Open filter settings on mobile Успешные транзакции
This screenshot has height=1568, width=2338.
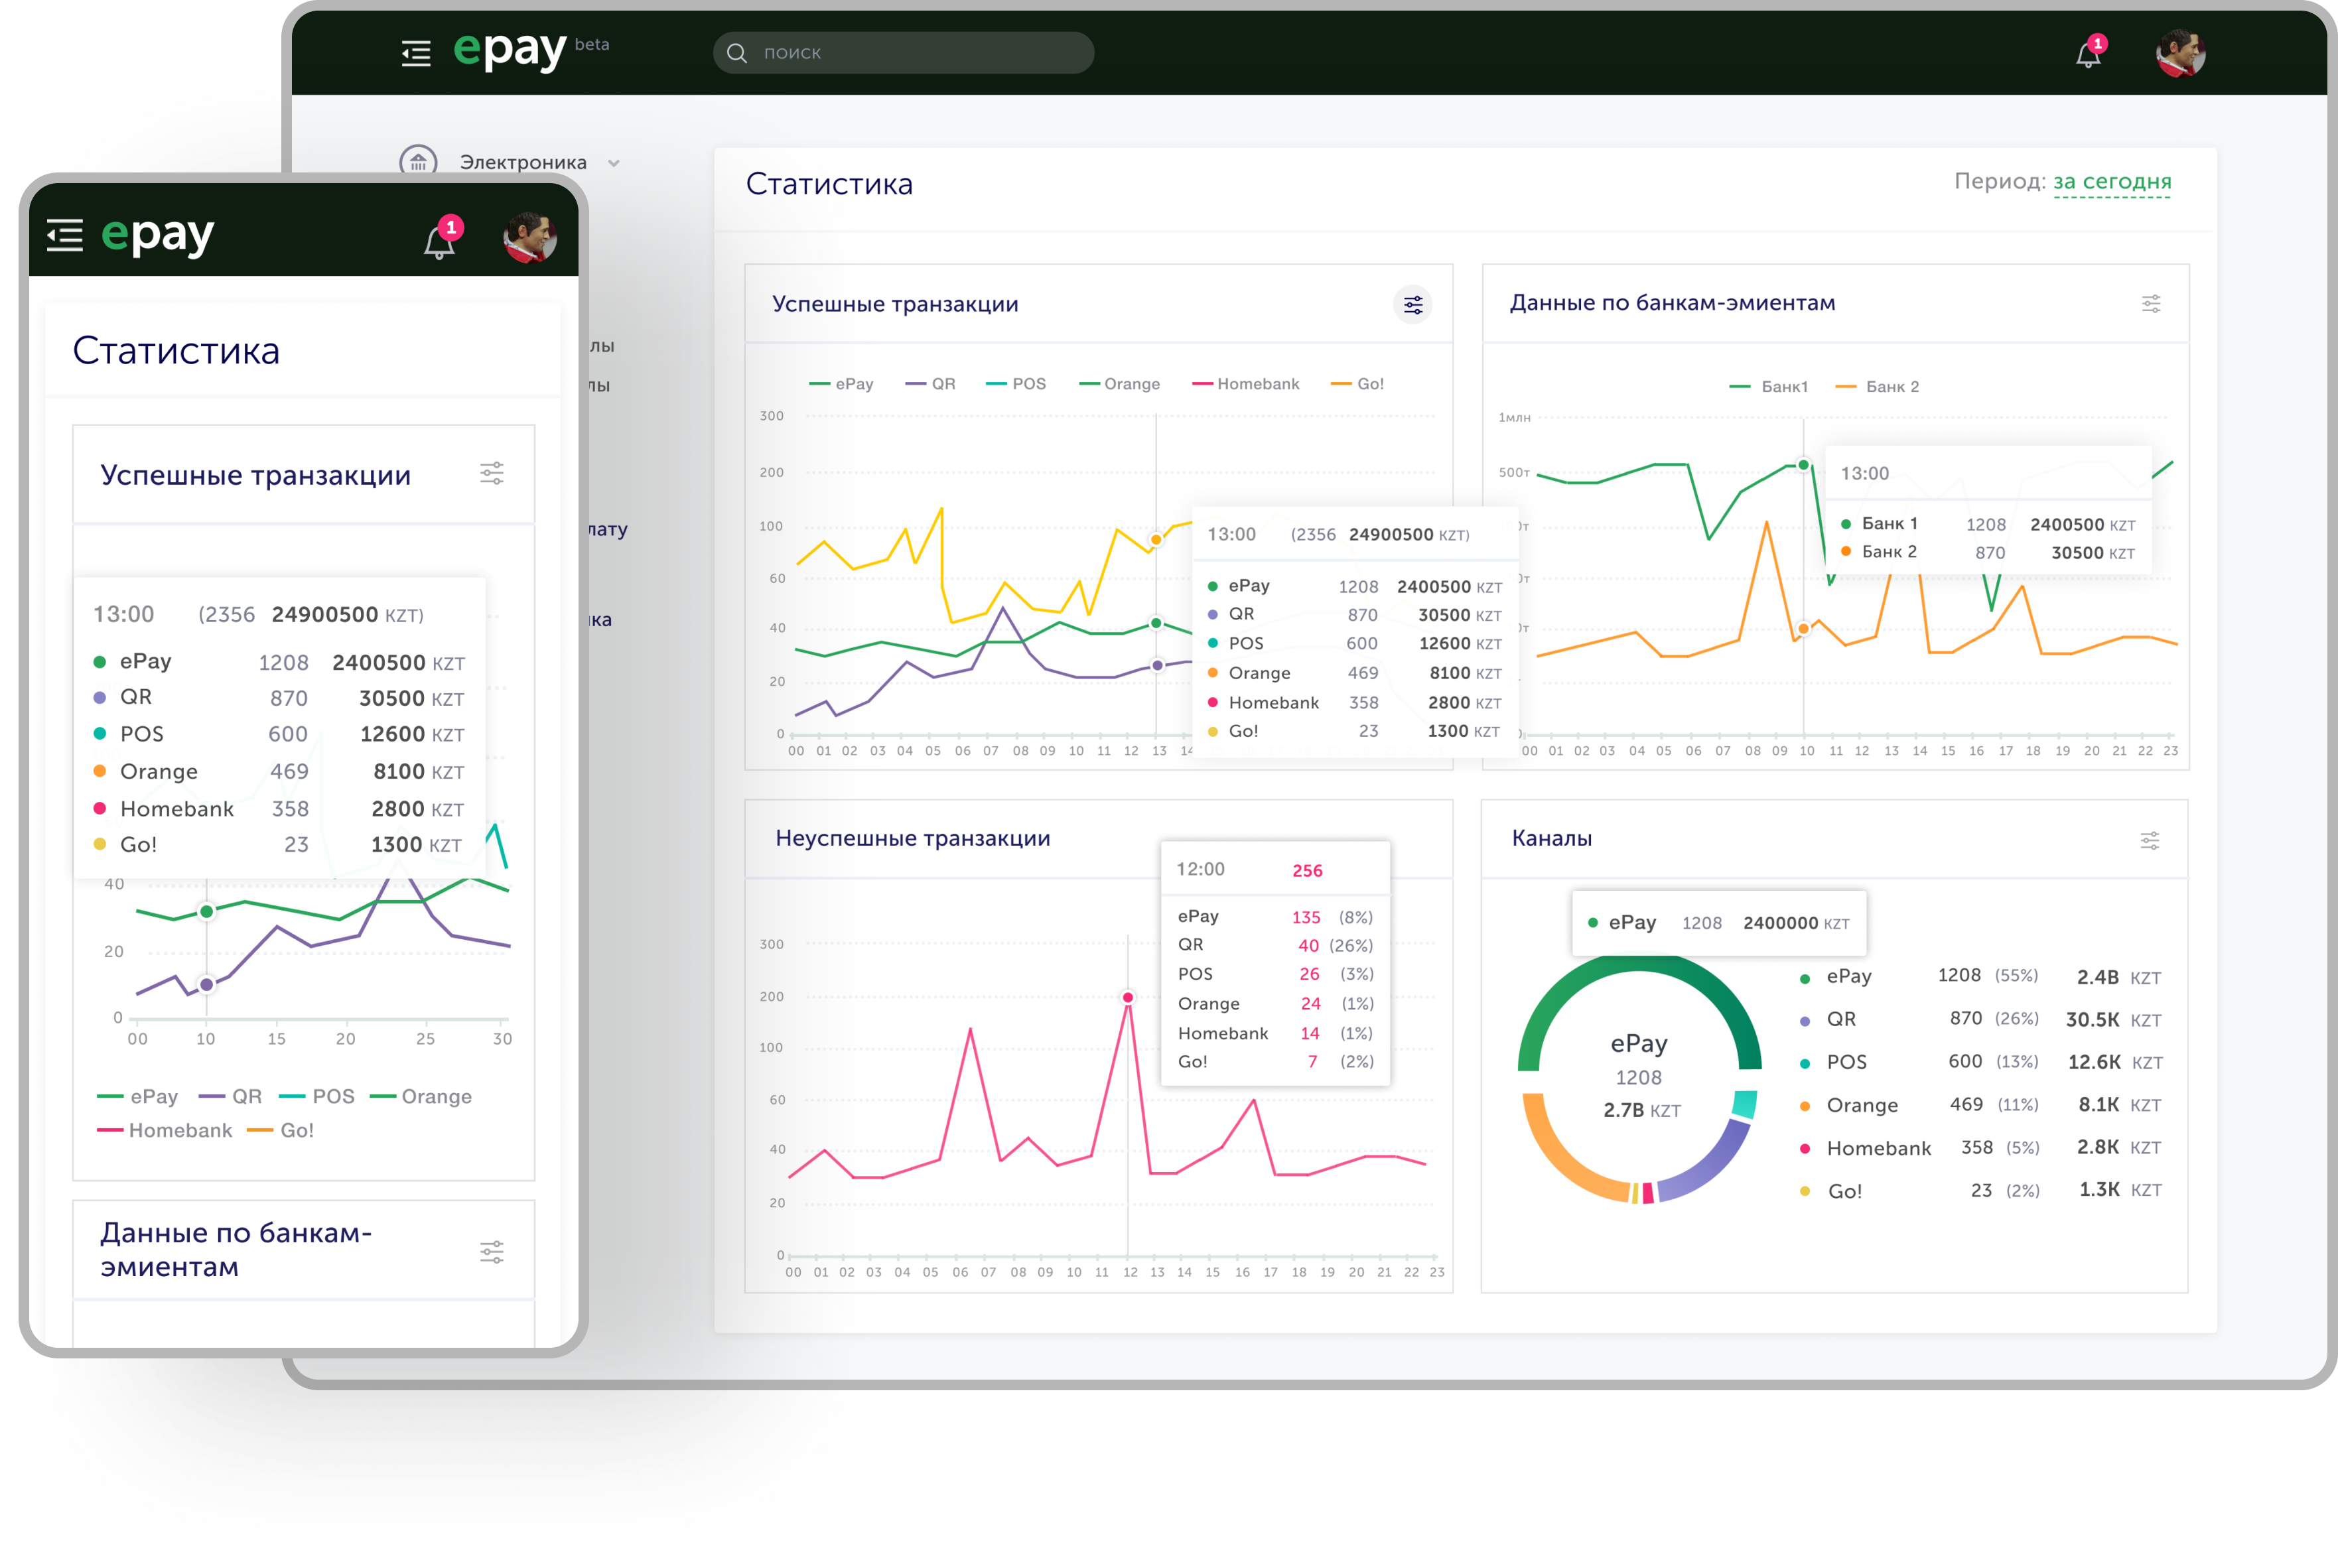tap(492, 473)
